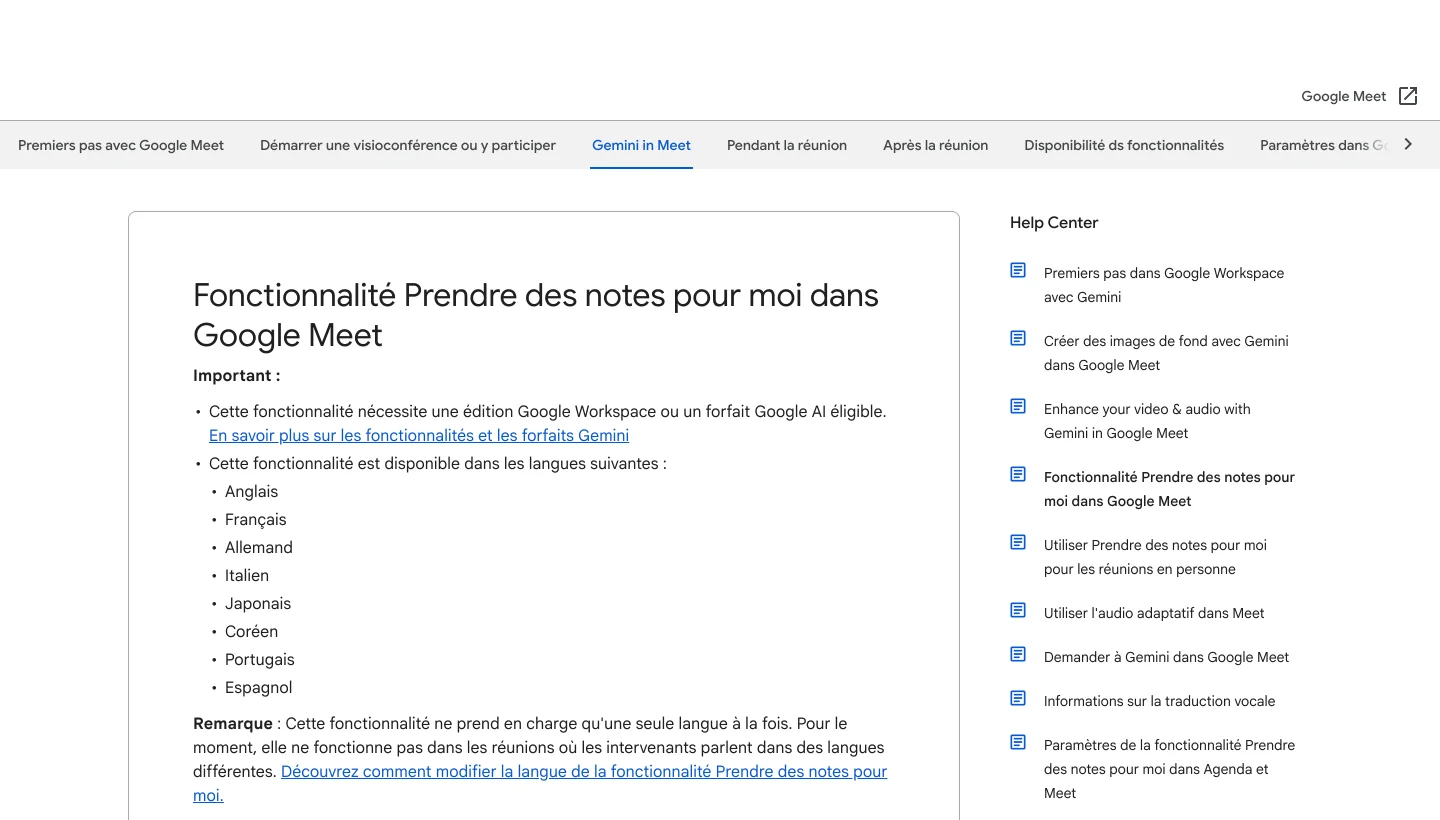Screen dimensions: 1440x820
Task: Open Demander à Gemini dans Google Meet article
Action: 1166,657
